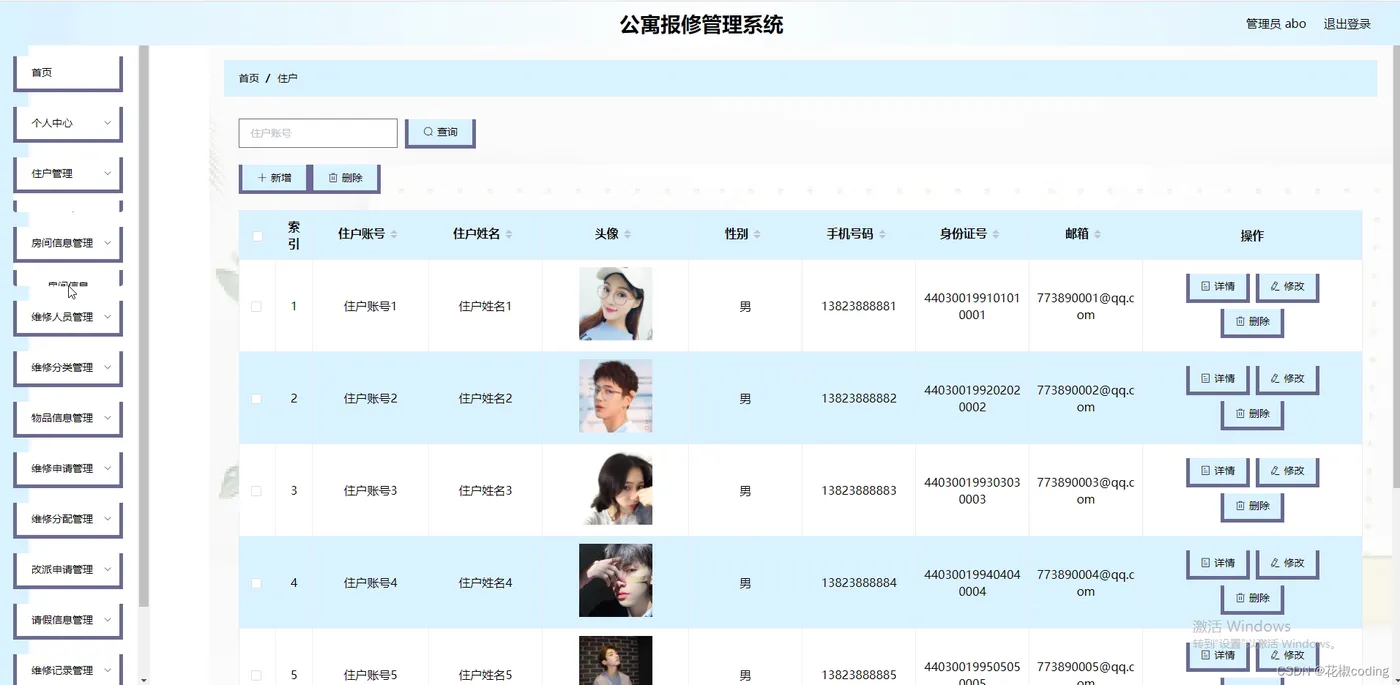This screenshot has width=1400, height=685.
Task: Expand 物品信息管理 sidebar menu
Action: click(x=68, y=418)
